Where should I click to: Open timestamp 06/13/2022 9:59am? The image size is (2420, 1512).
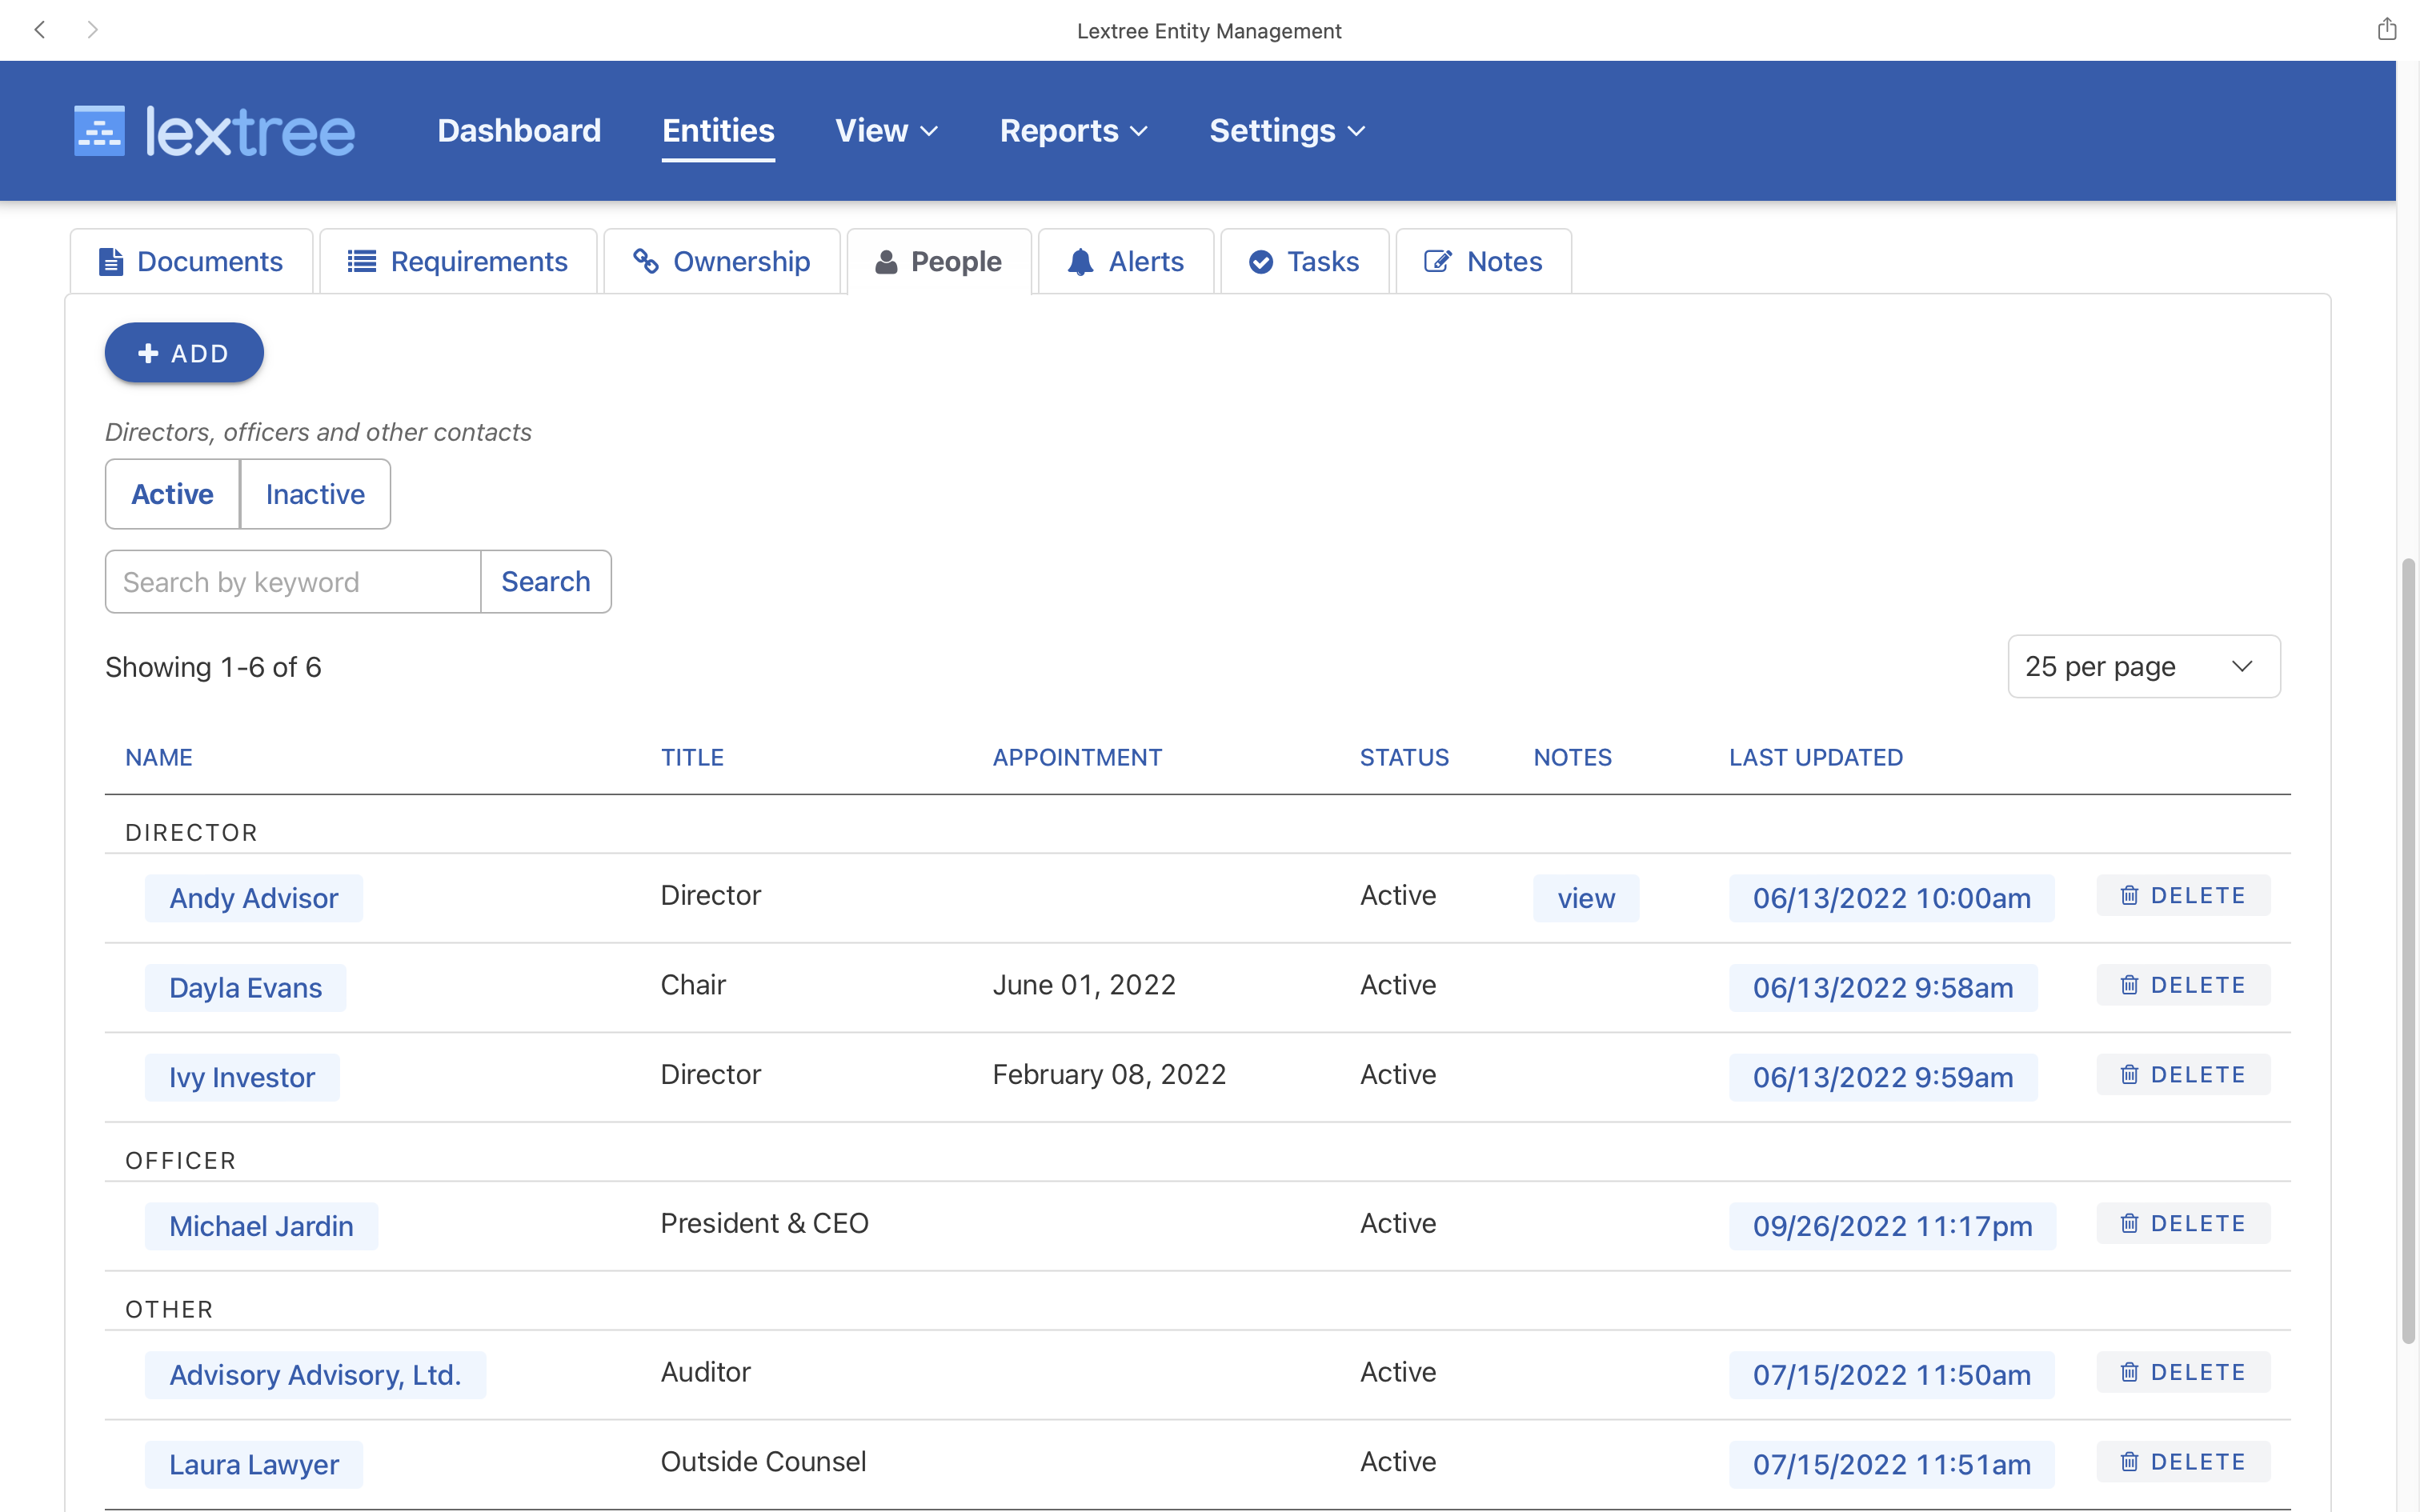[x=1883, y=1077]
